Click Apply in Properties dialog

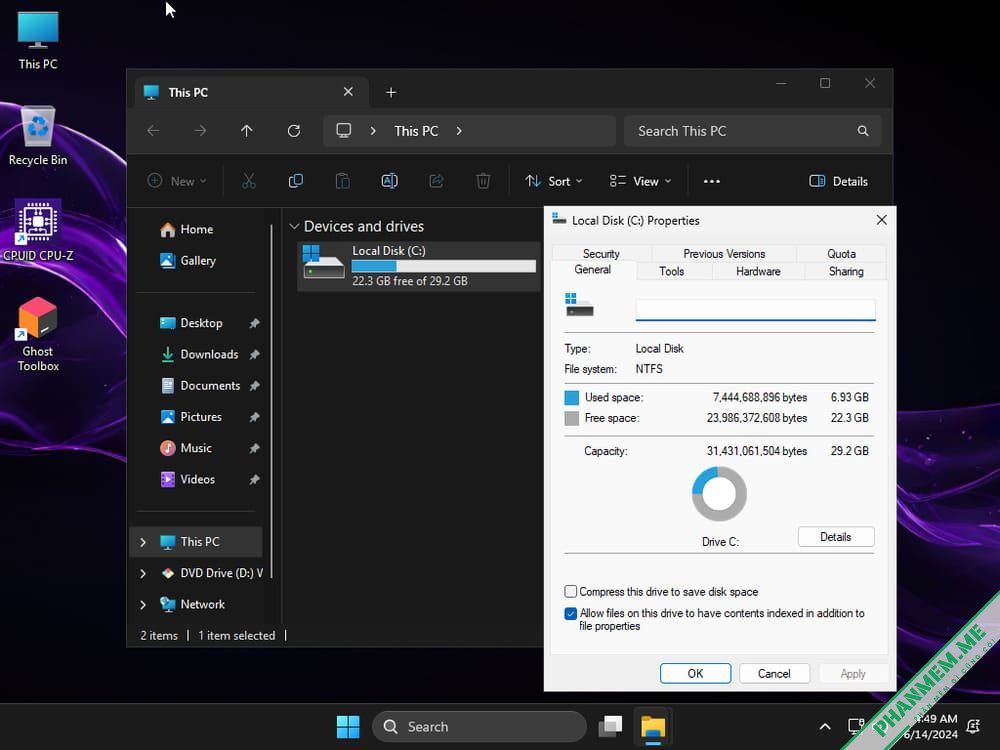click(x=853, y=673)
